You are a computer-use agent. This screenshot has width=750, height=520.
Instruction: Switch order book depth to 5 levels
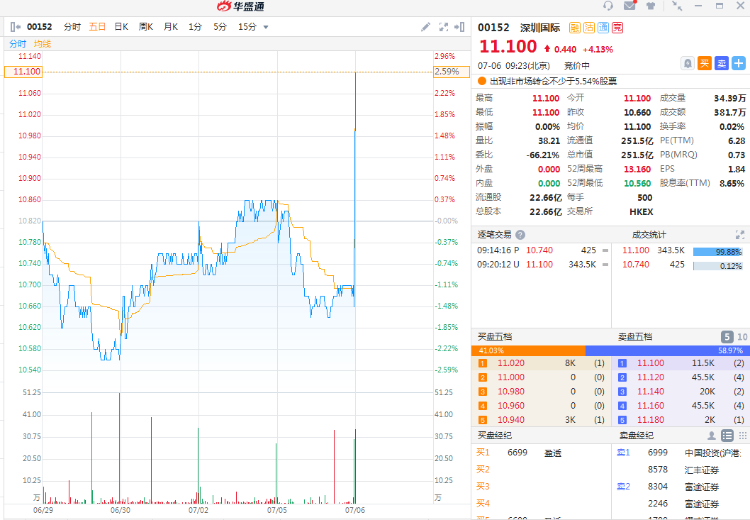pos(727,337)
